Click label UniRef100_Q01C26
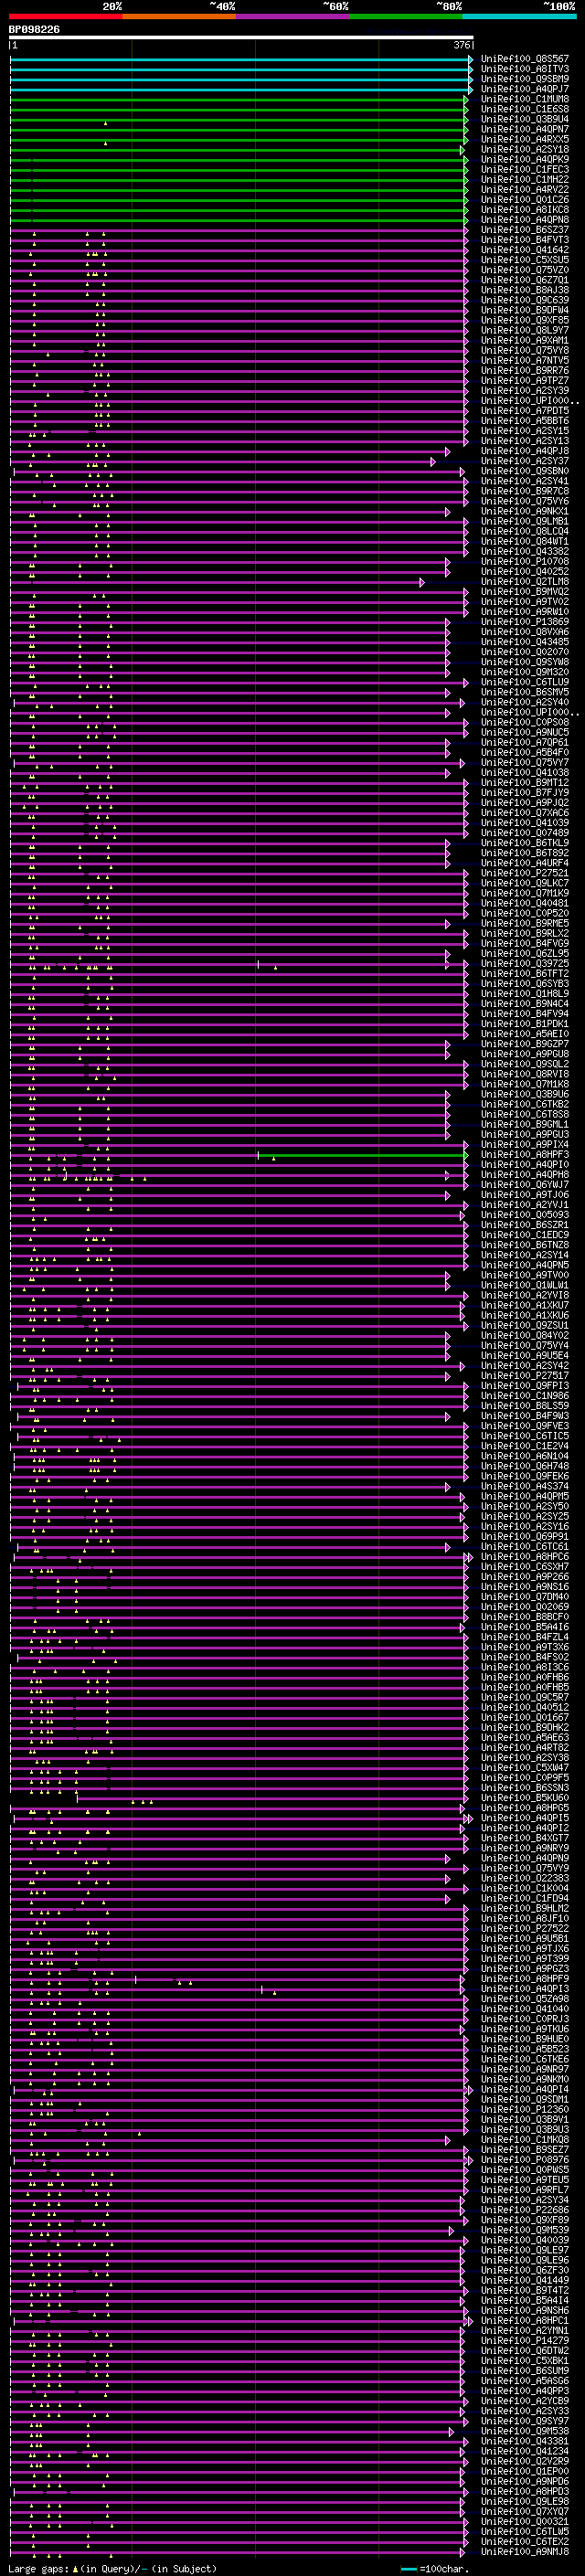The image size is (585, 2576). (525, 199)
